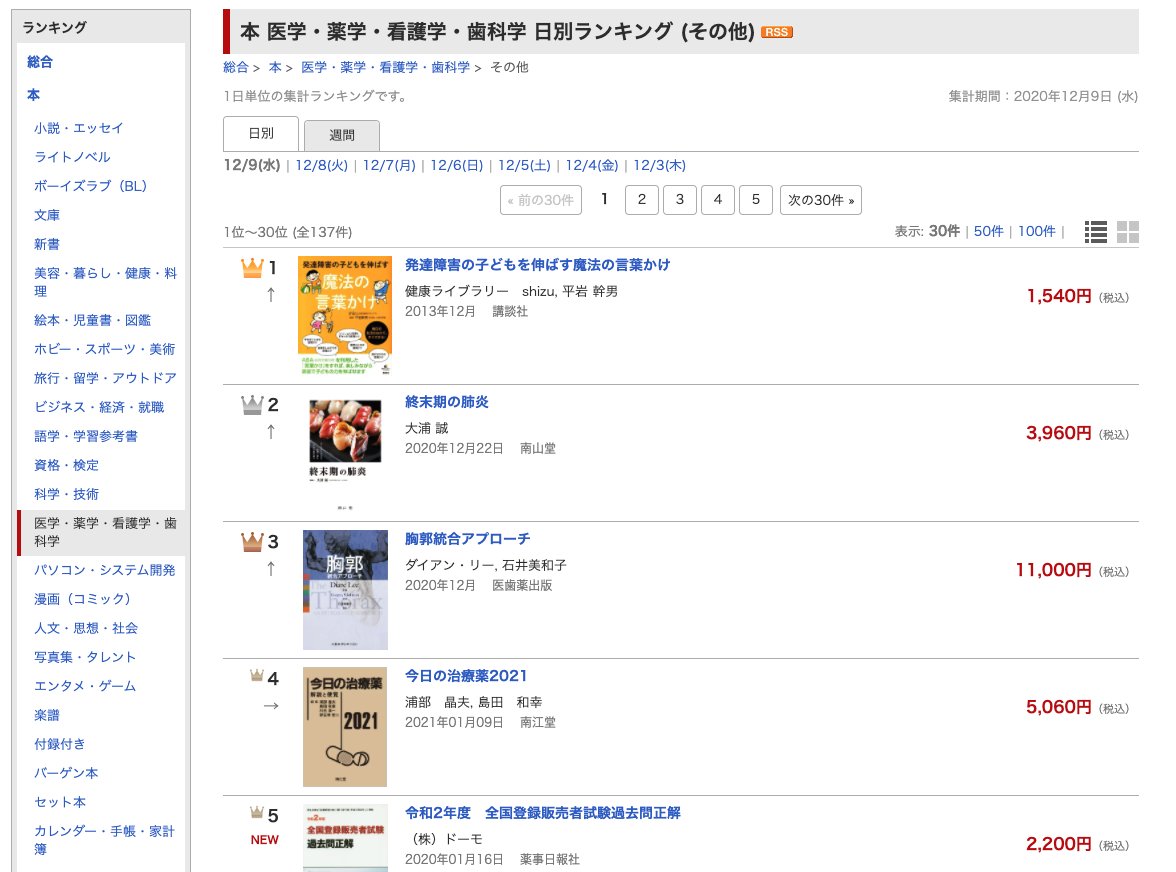This screenshot has width=1176, height=872.
Task: Click cover image of 胸郭統合アプローチ
Action: [345, 590]
